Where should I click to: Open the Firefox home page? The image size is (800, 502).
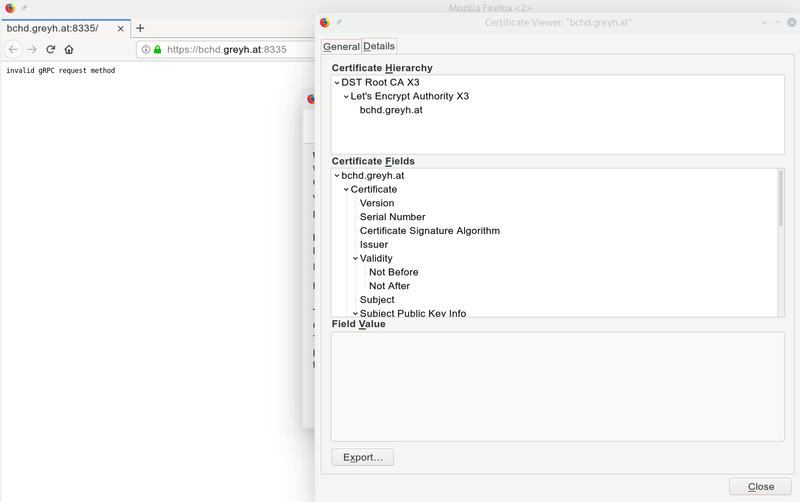[69, 49]
